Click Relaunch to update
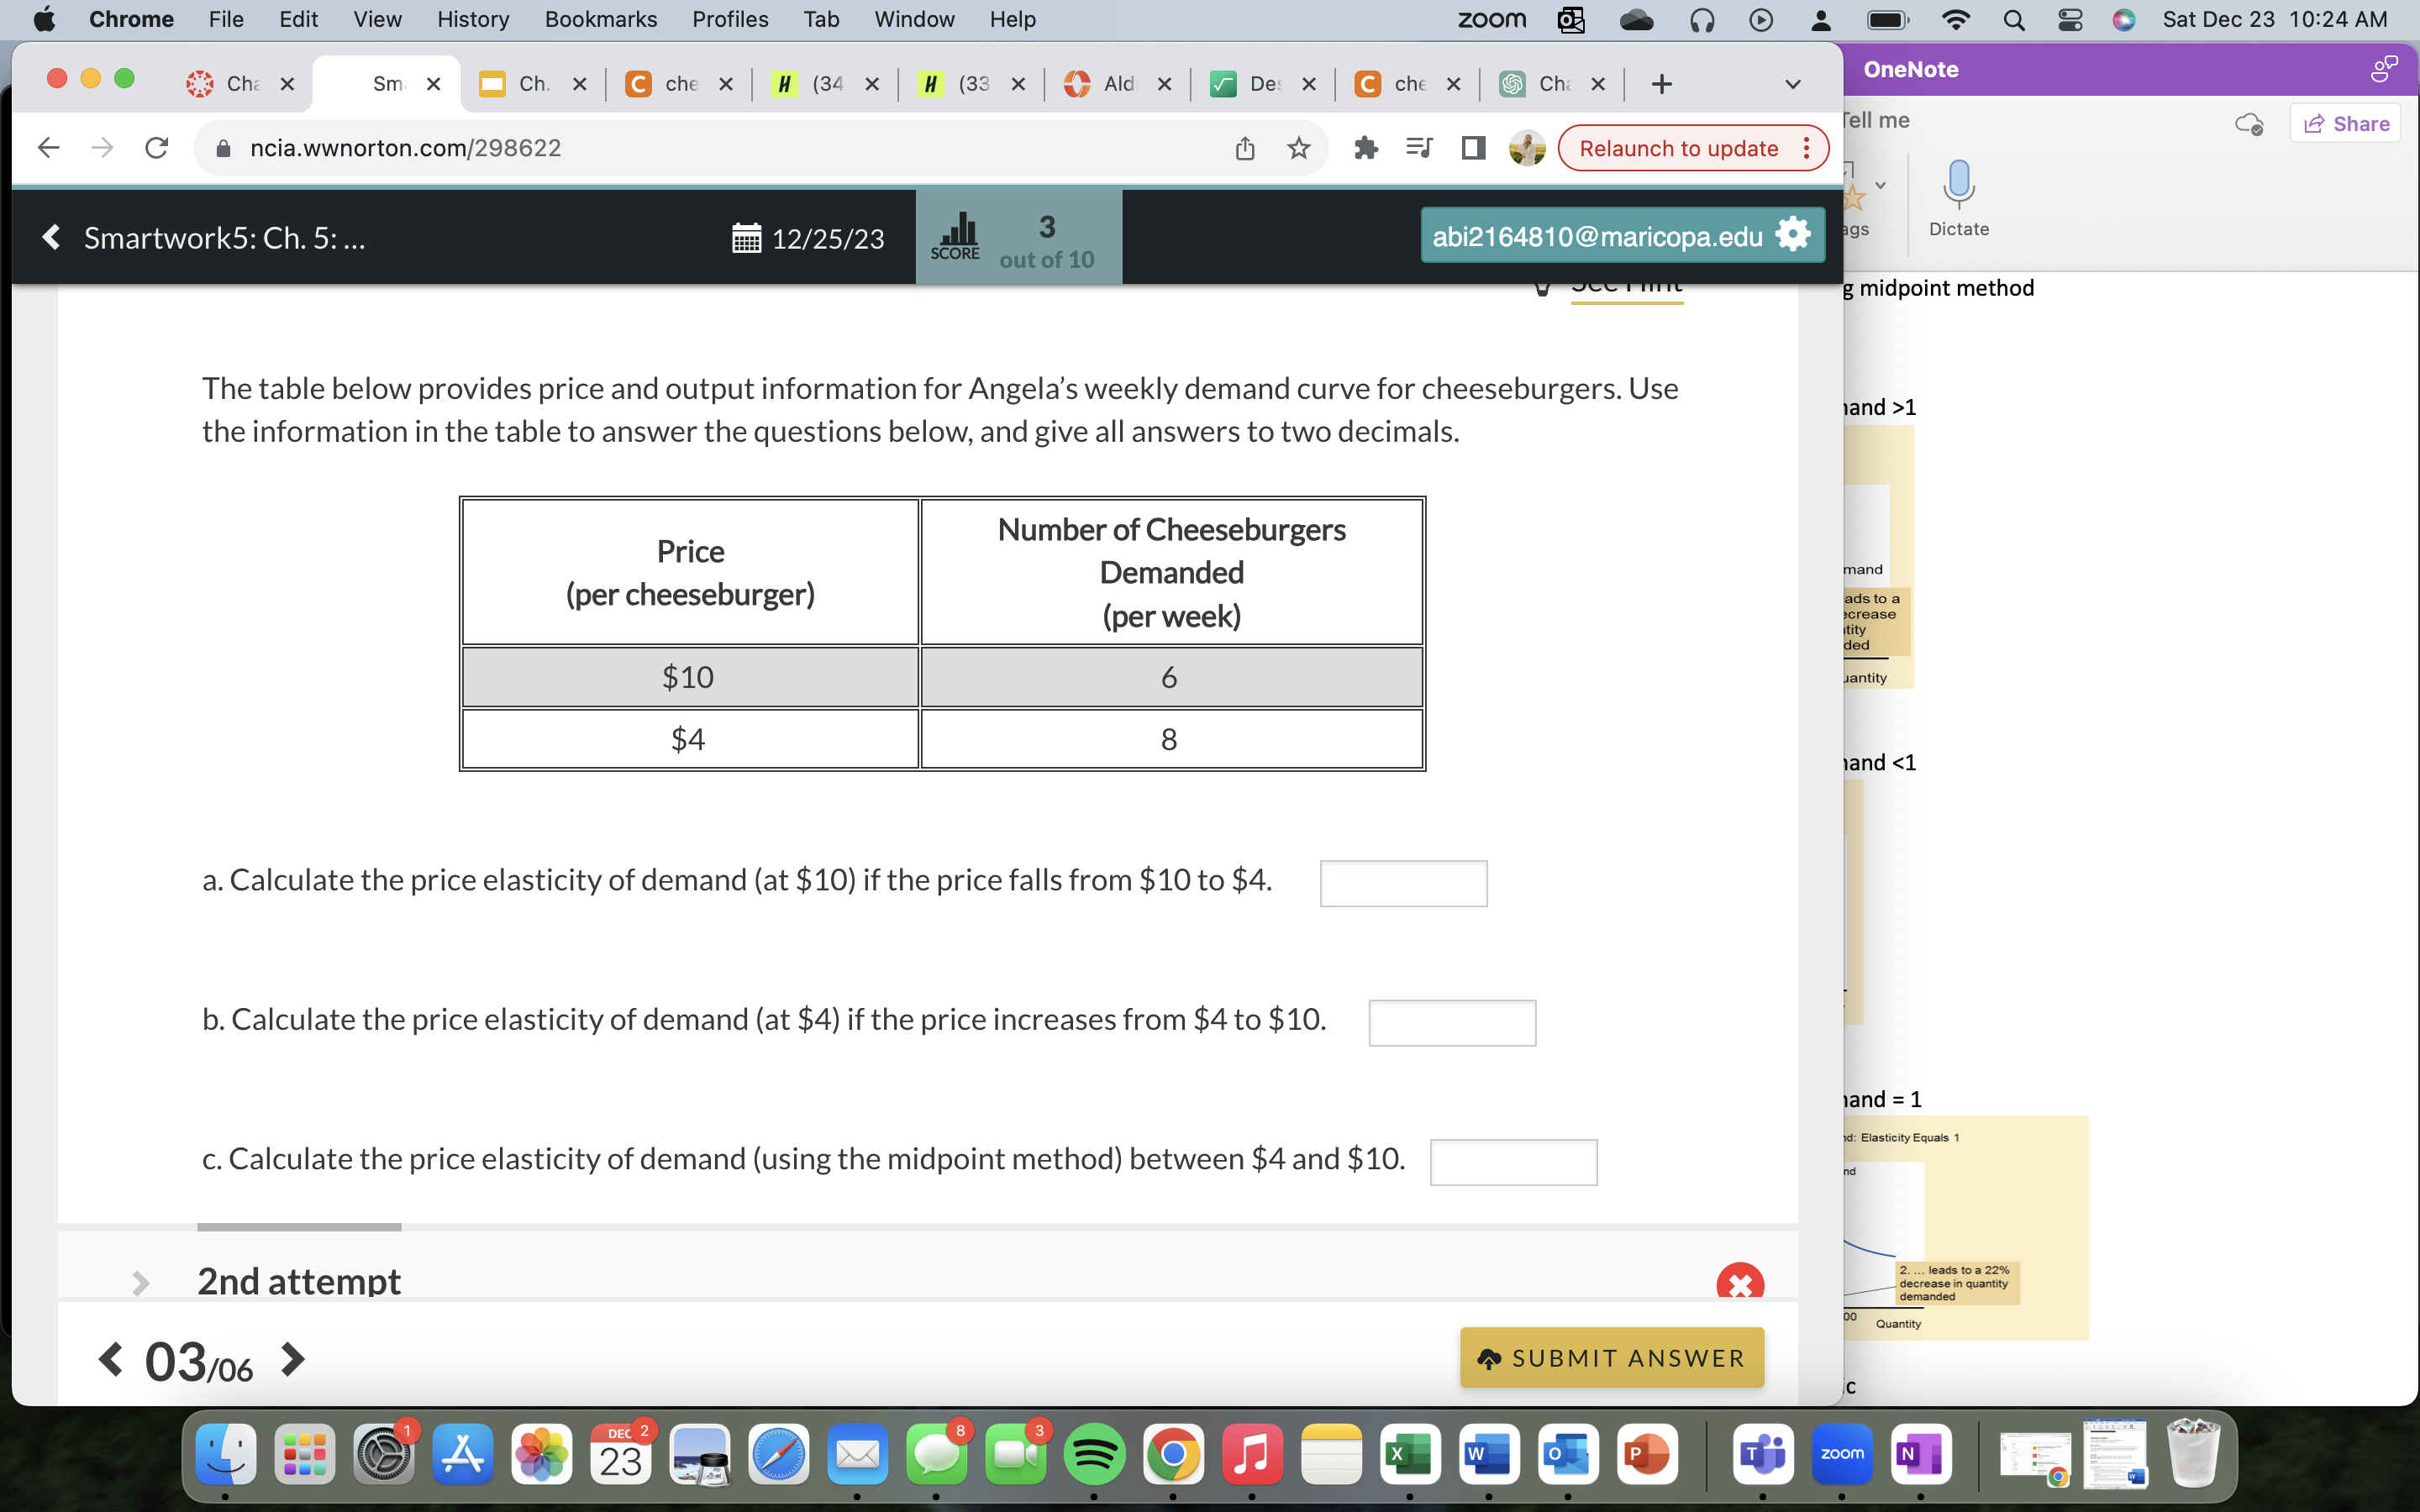Image resolution: width=2420 pixels, height=1512 pixels. coord(1678,147)
